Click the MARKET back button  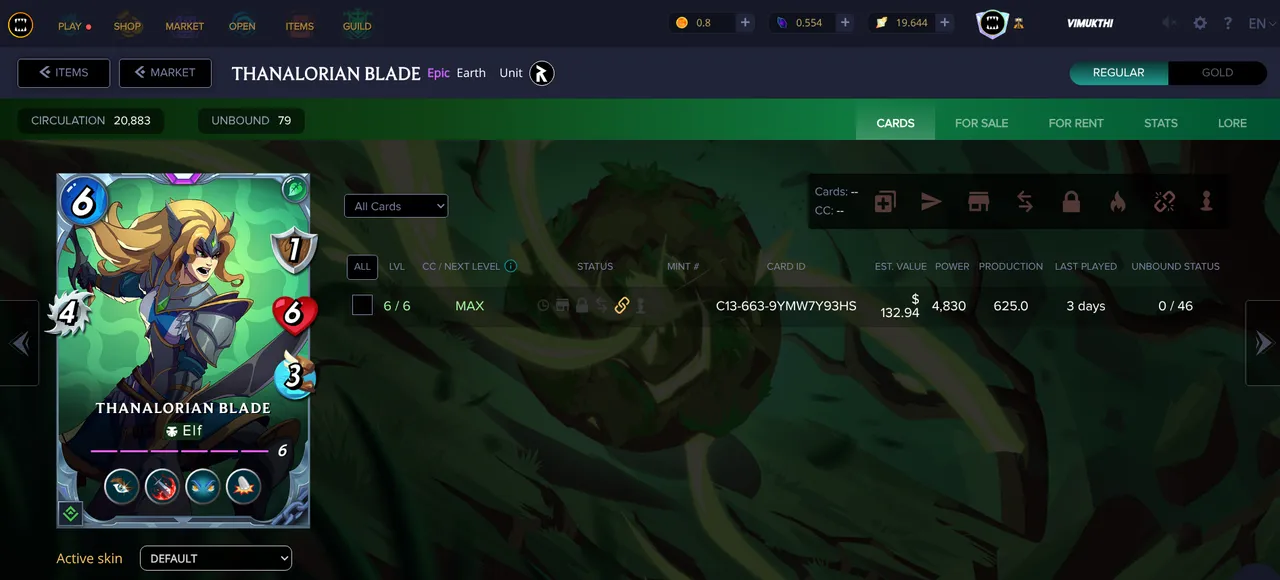(x=165, y=73)
